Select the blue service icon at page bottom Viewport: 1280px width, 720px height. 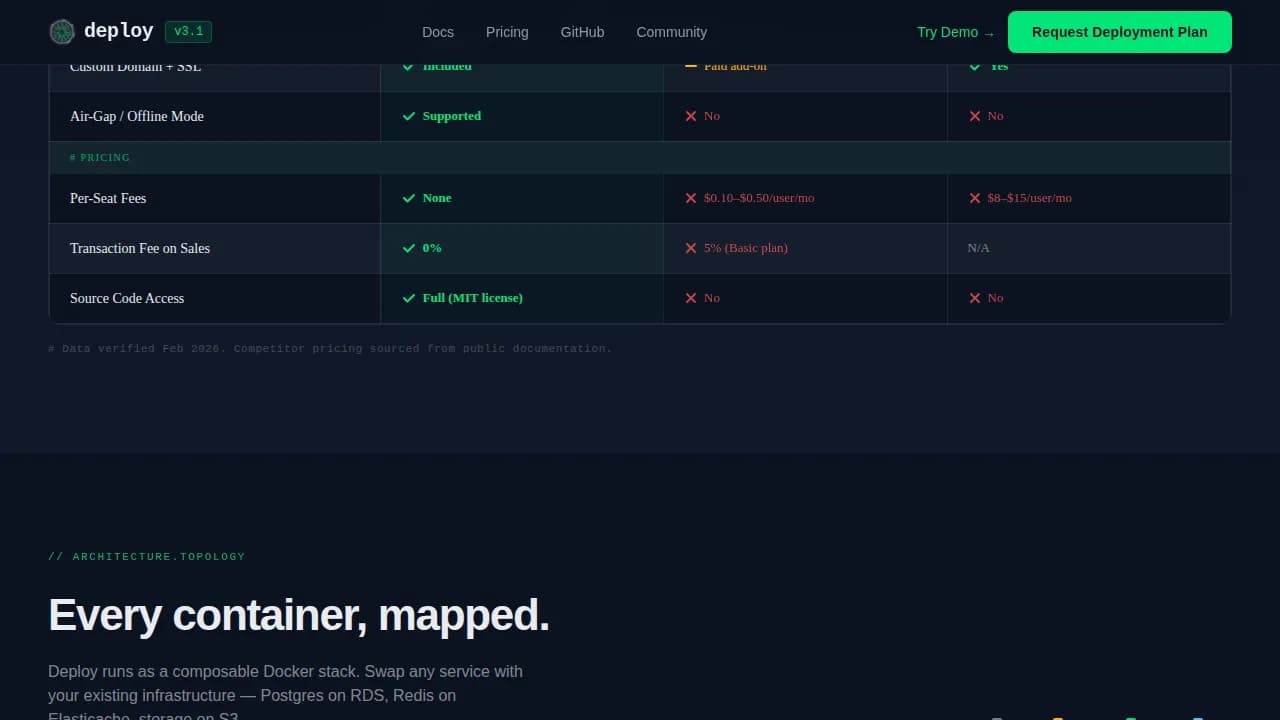(x=1198, y=718)
